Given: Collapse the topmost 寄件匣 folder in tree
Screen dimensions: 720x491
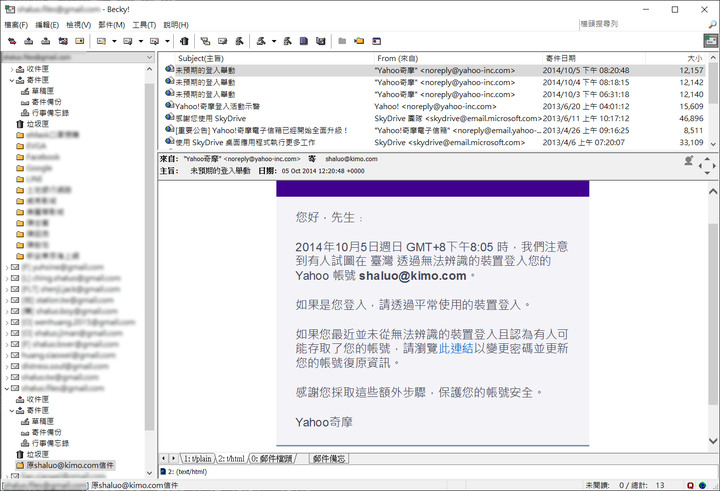Looking at the screenshot, I should point(12,80).
